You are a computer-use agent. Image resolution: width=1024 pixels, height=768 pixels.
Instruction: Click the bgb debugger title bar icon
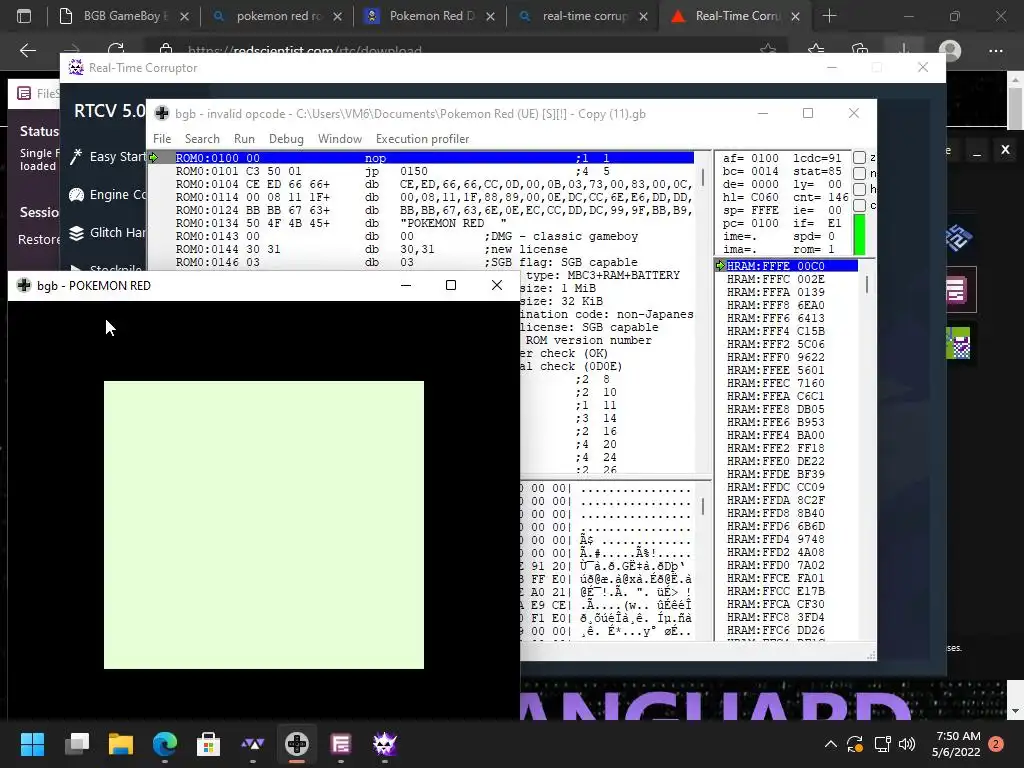pyautogui.click(x=162, y=113)
